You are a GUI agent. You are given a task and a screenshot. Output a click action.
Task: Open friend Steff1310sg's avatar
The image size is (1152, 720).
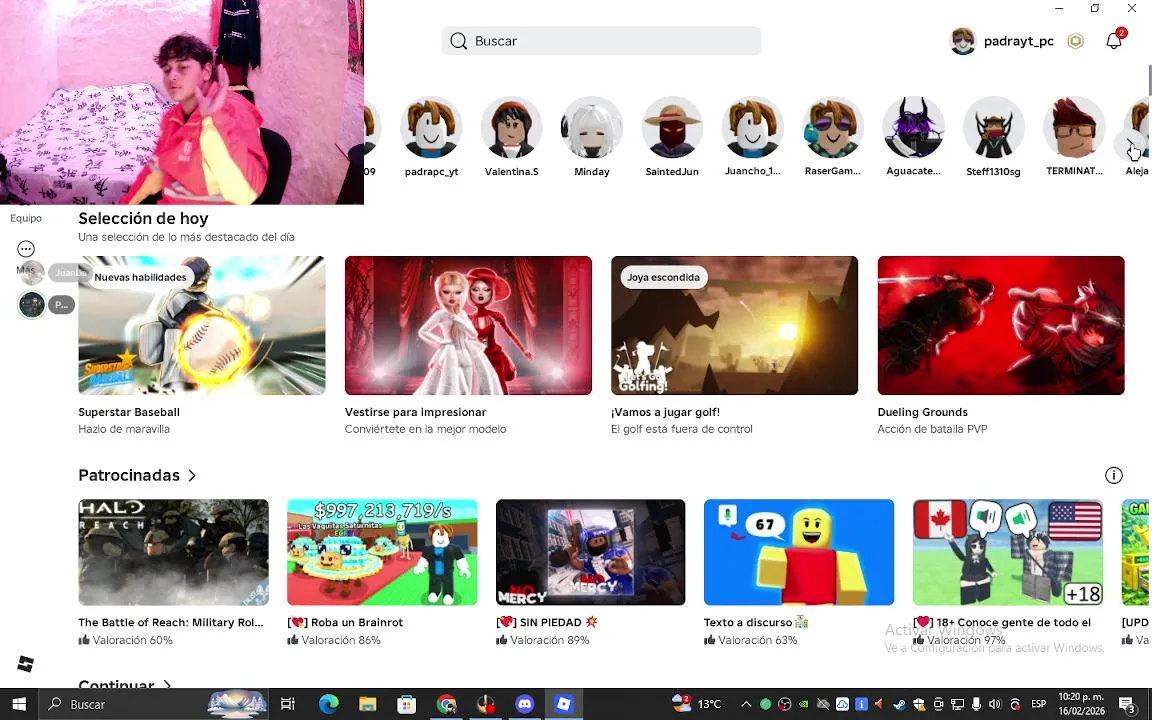pyautogui.click(x=993, y=128)
